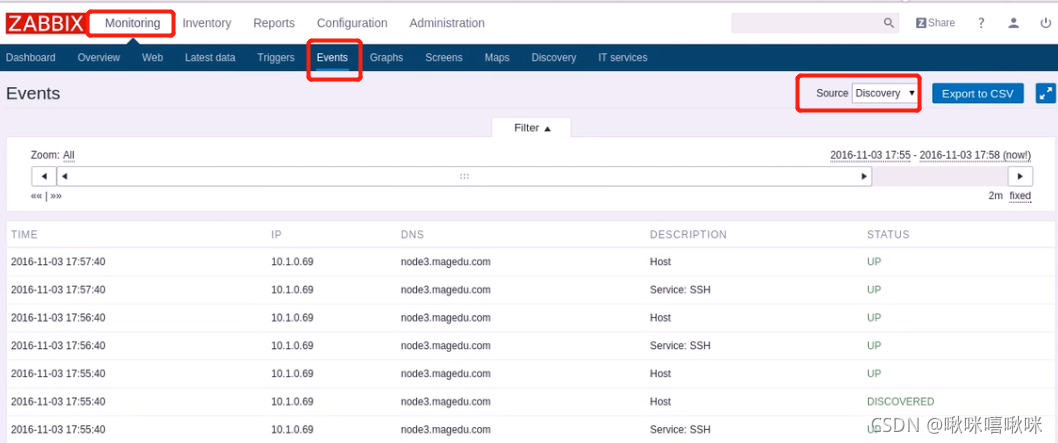Image resolution: width=1058 pixels, height=443 pixels.
Task: Click the 2m period length text
Action: (996, 196)
